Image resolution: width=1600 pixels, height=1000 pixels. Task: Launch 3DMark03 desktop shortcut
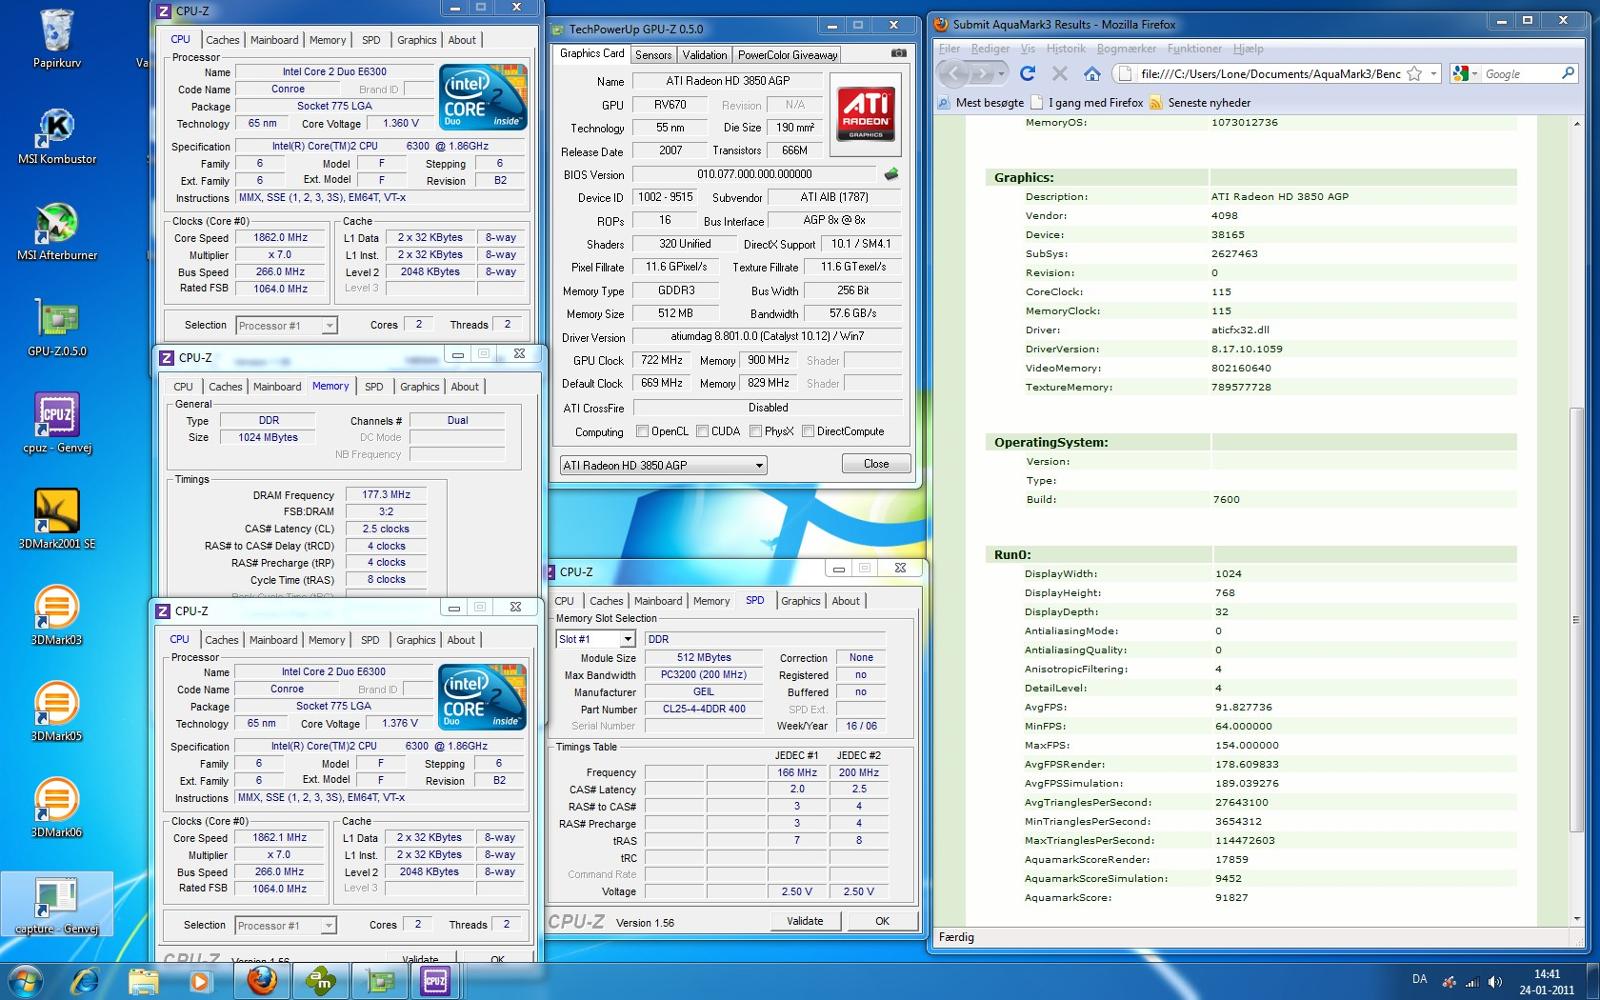pos(57,615)
